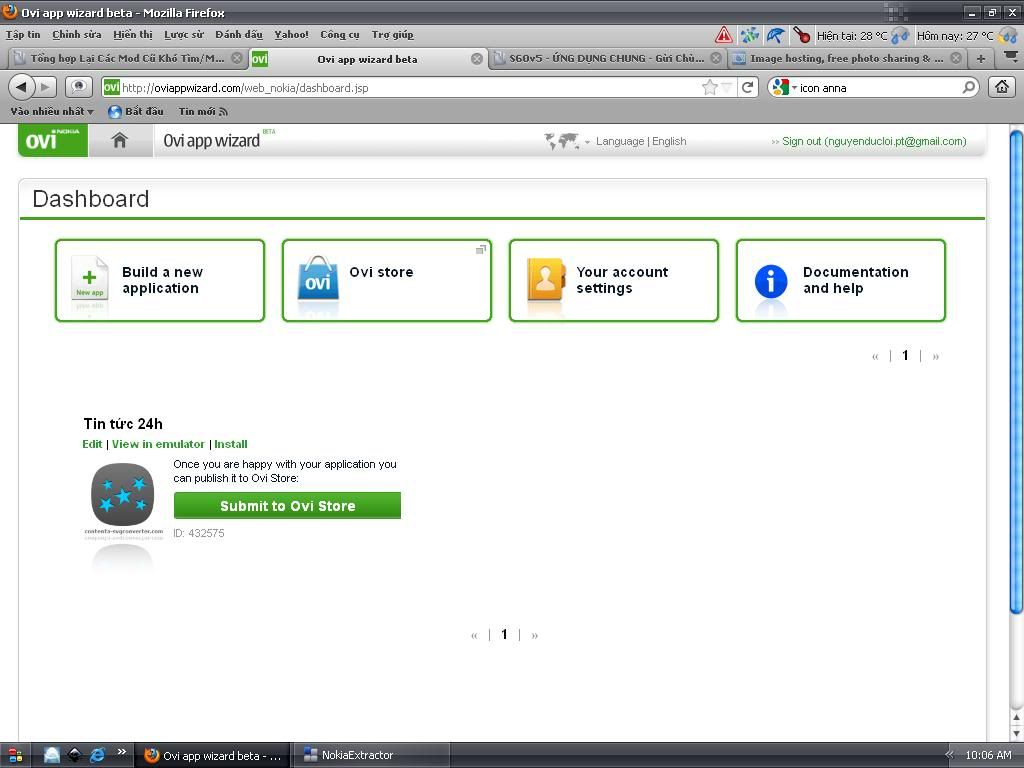Click the first quick launch icon beside Start

click(52, 755)
